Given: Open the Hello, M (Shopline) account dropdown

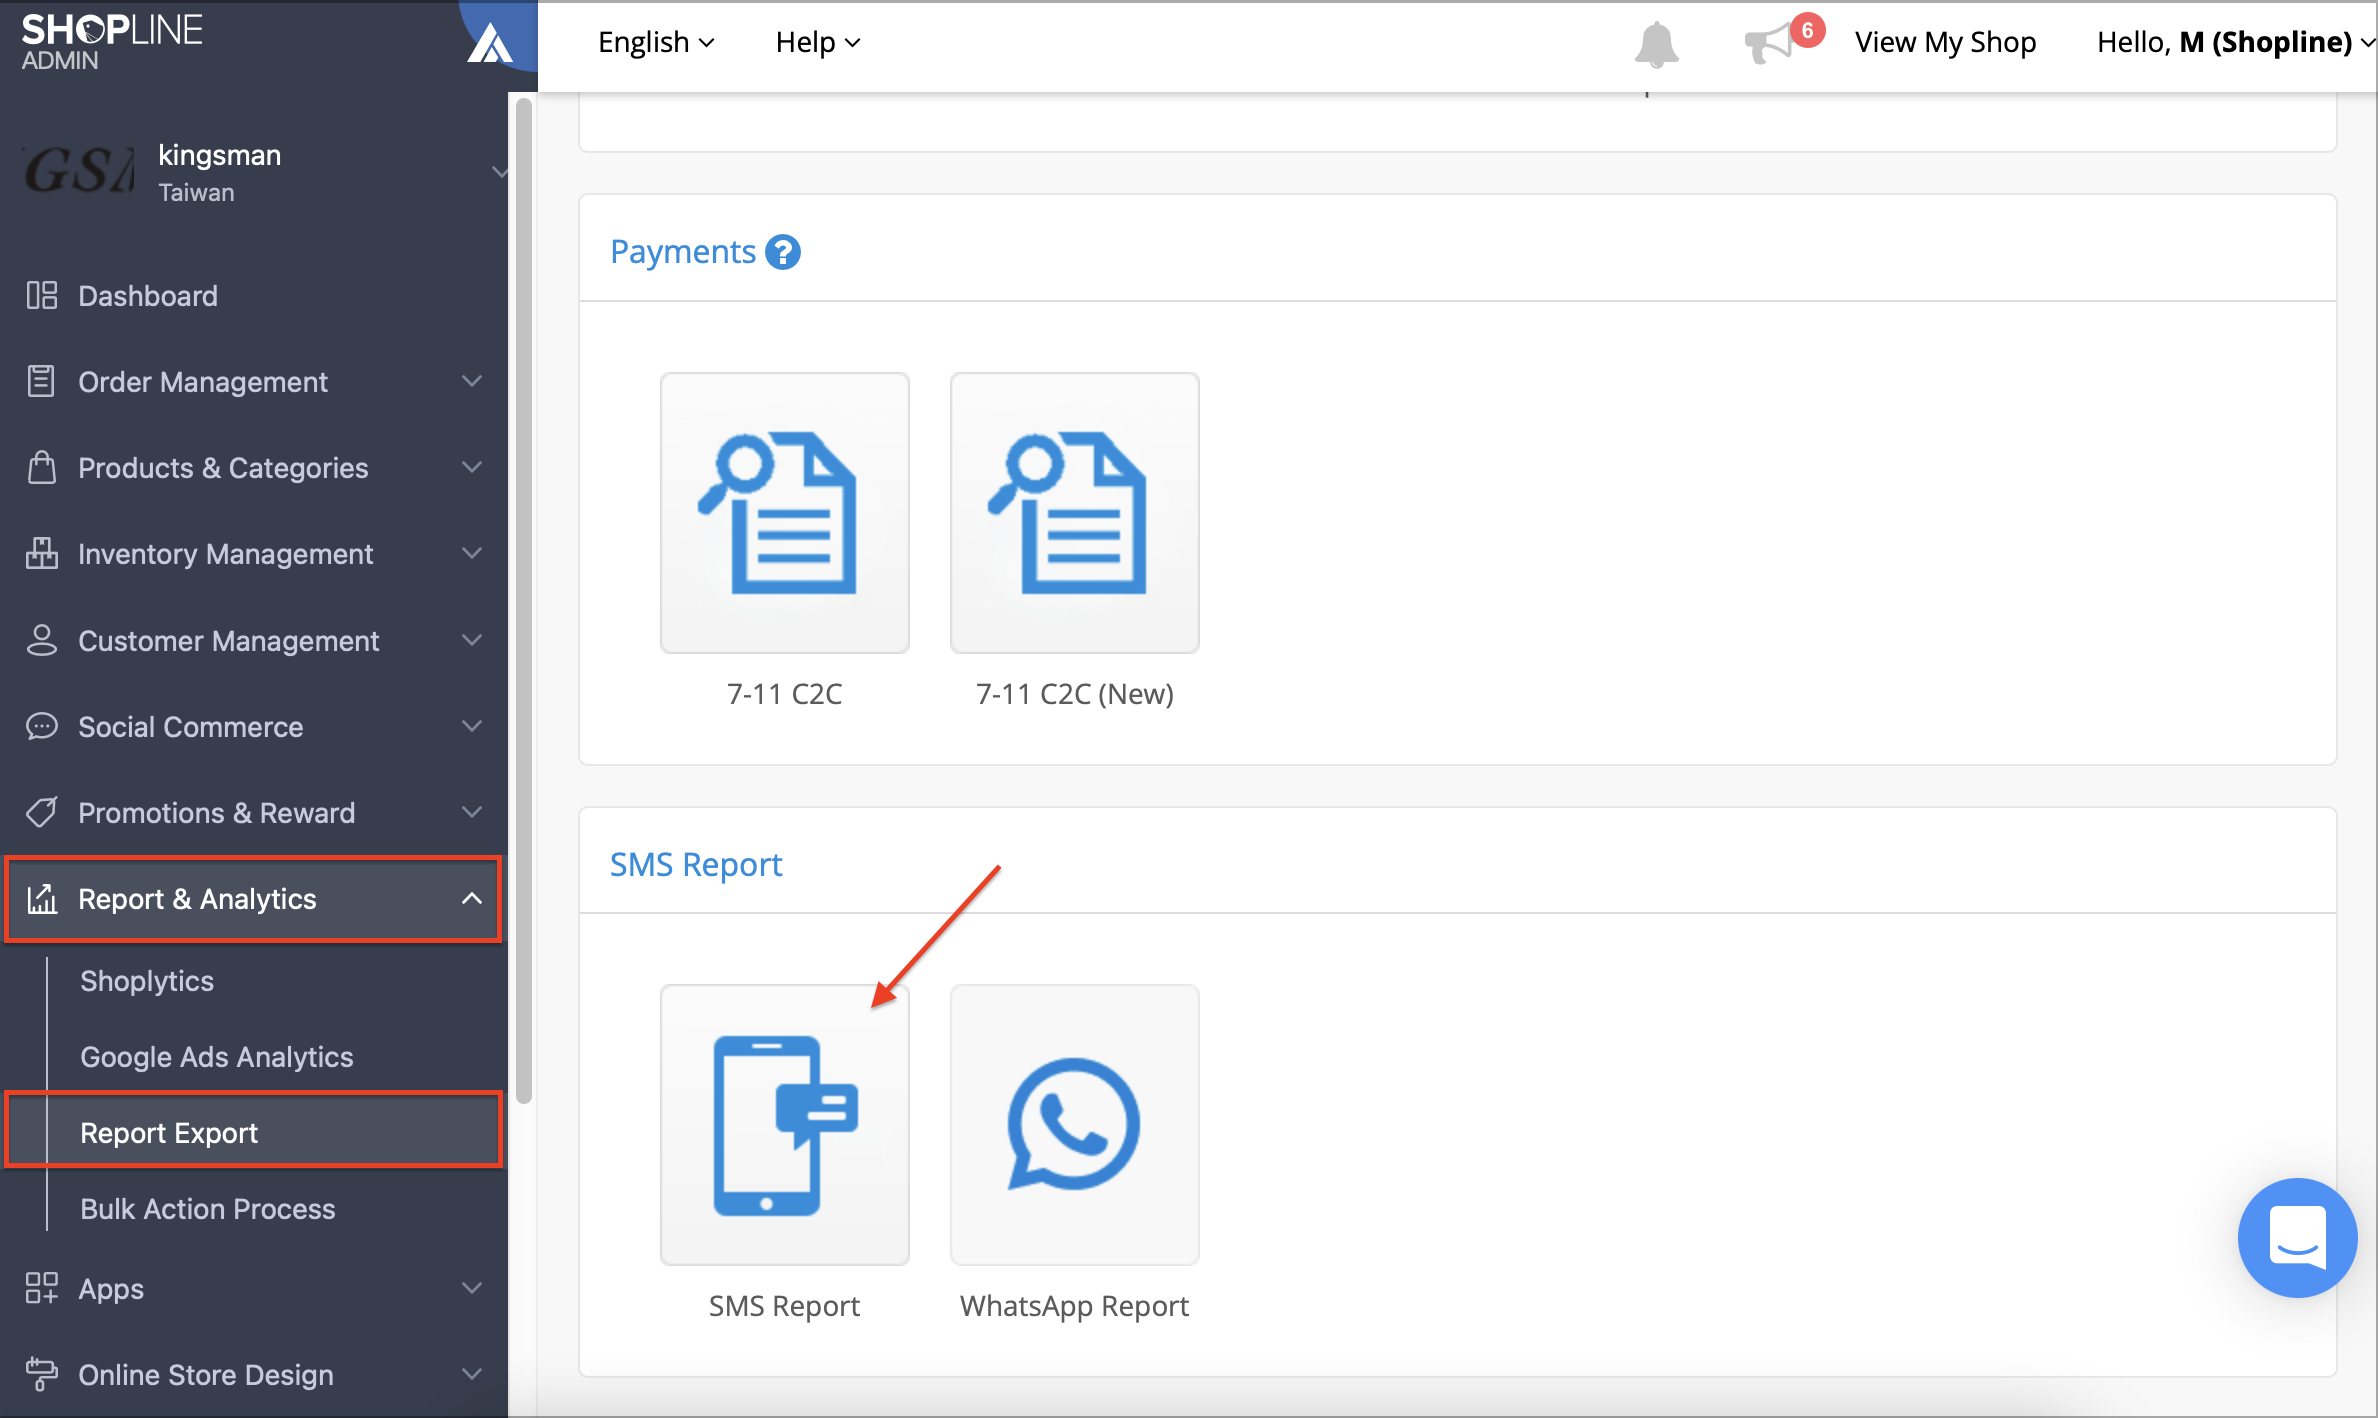Looking at the screenshot, I should [2235, 42].
